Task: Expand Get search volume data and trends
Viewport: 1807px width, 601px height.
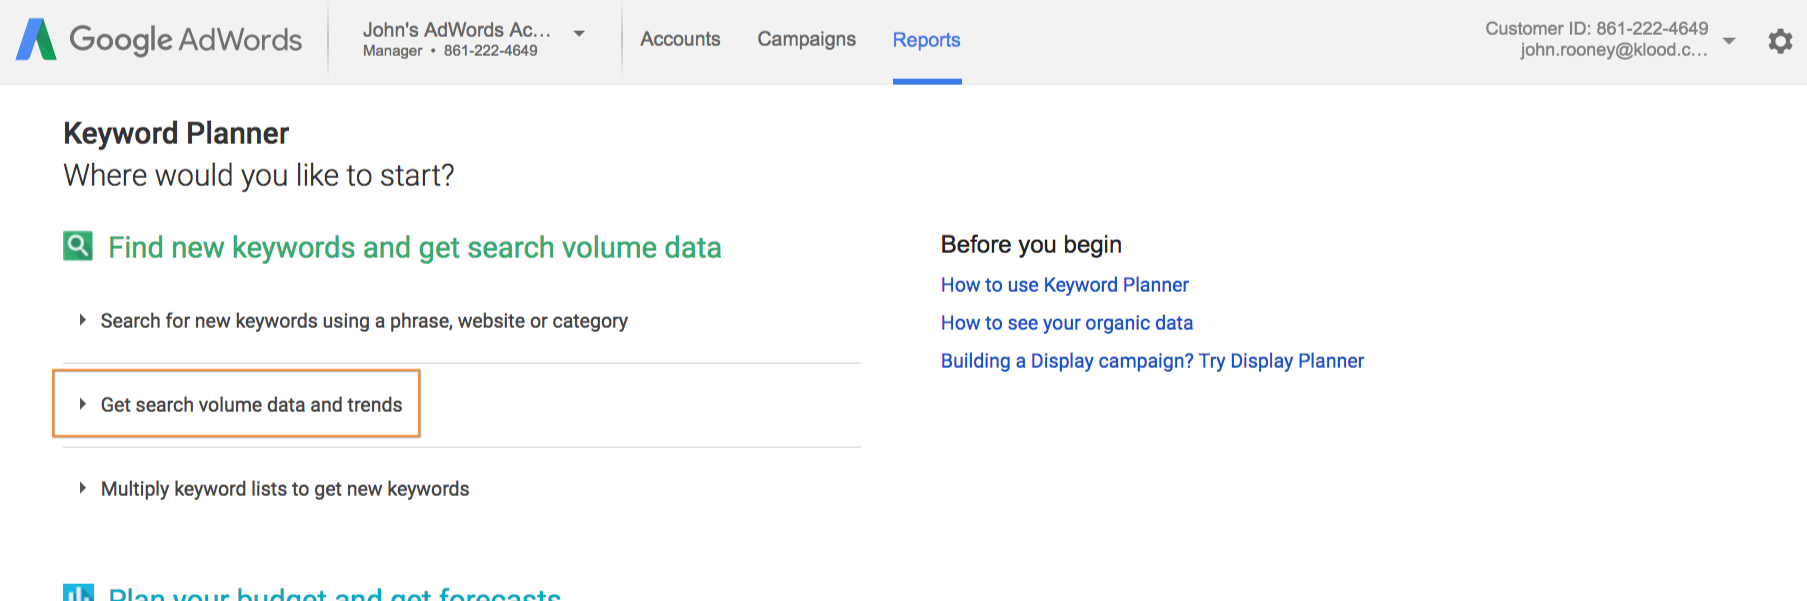Action: click(x=251, y=405)
